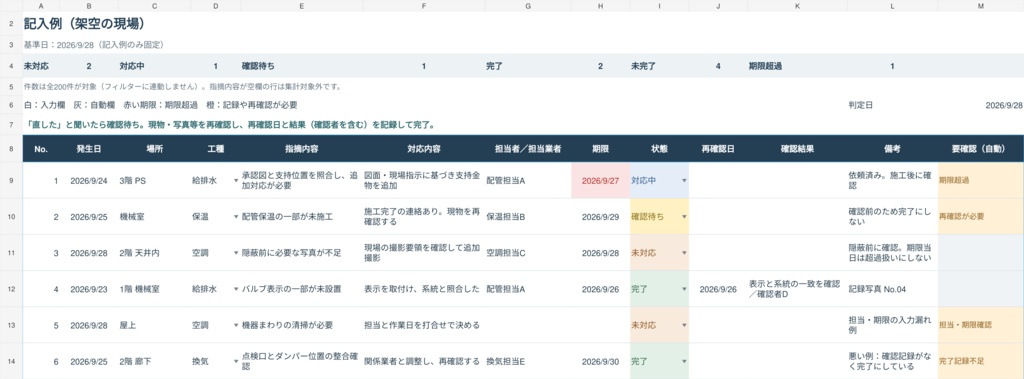This screenshot has width=1024, height=379.
Task: Open the 対応中 status dropdown arrow
Action: tap(684, 180)
